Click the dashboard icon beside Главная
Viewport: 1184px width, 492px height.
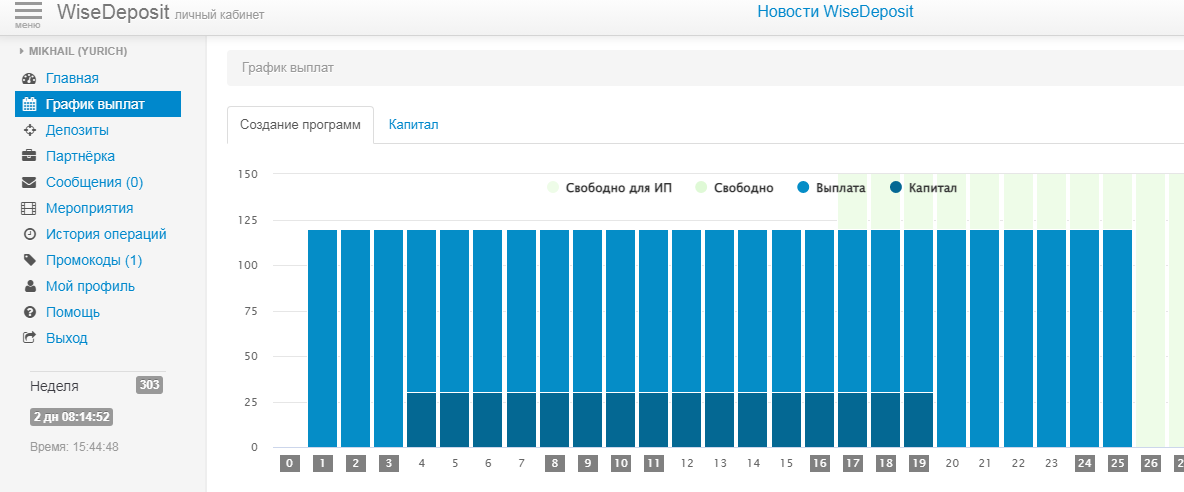coord(29,78)
